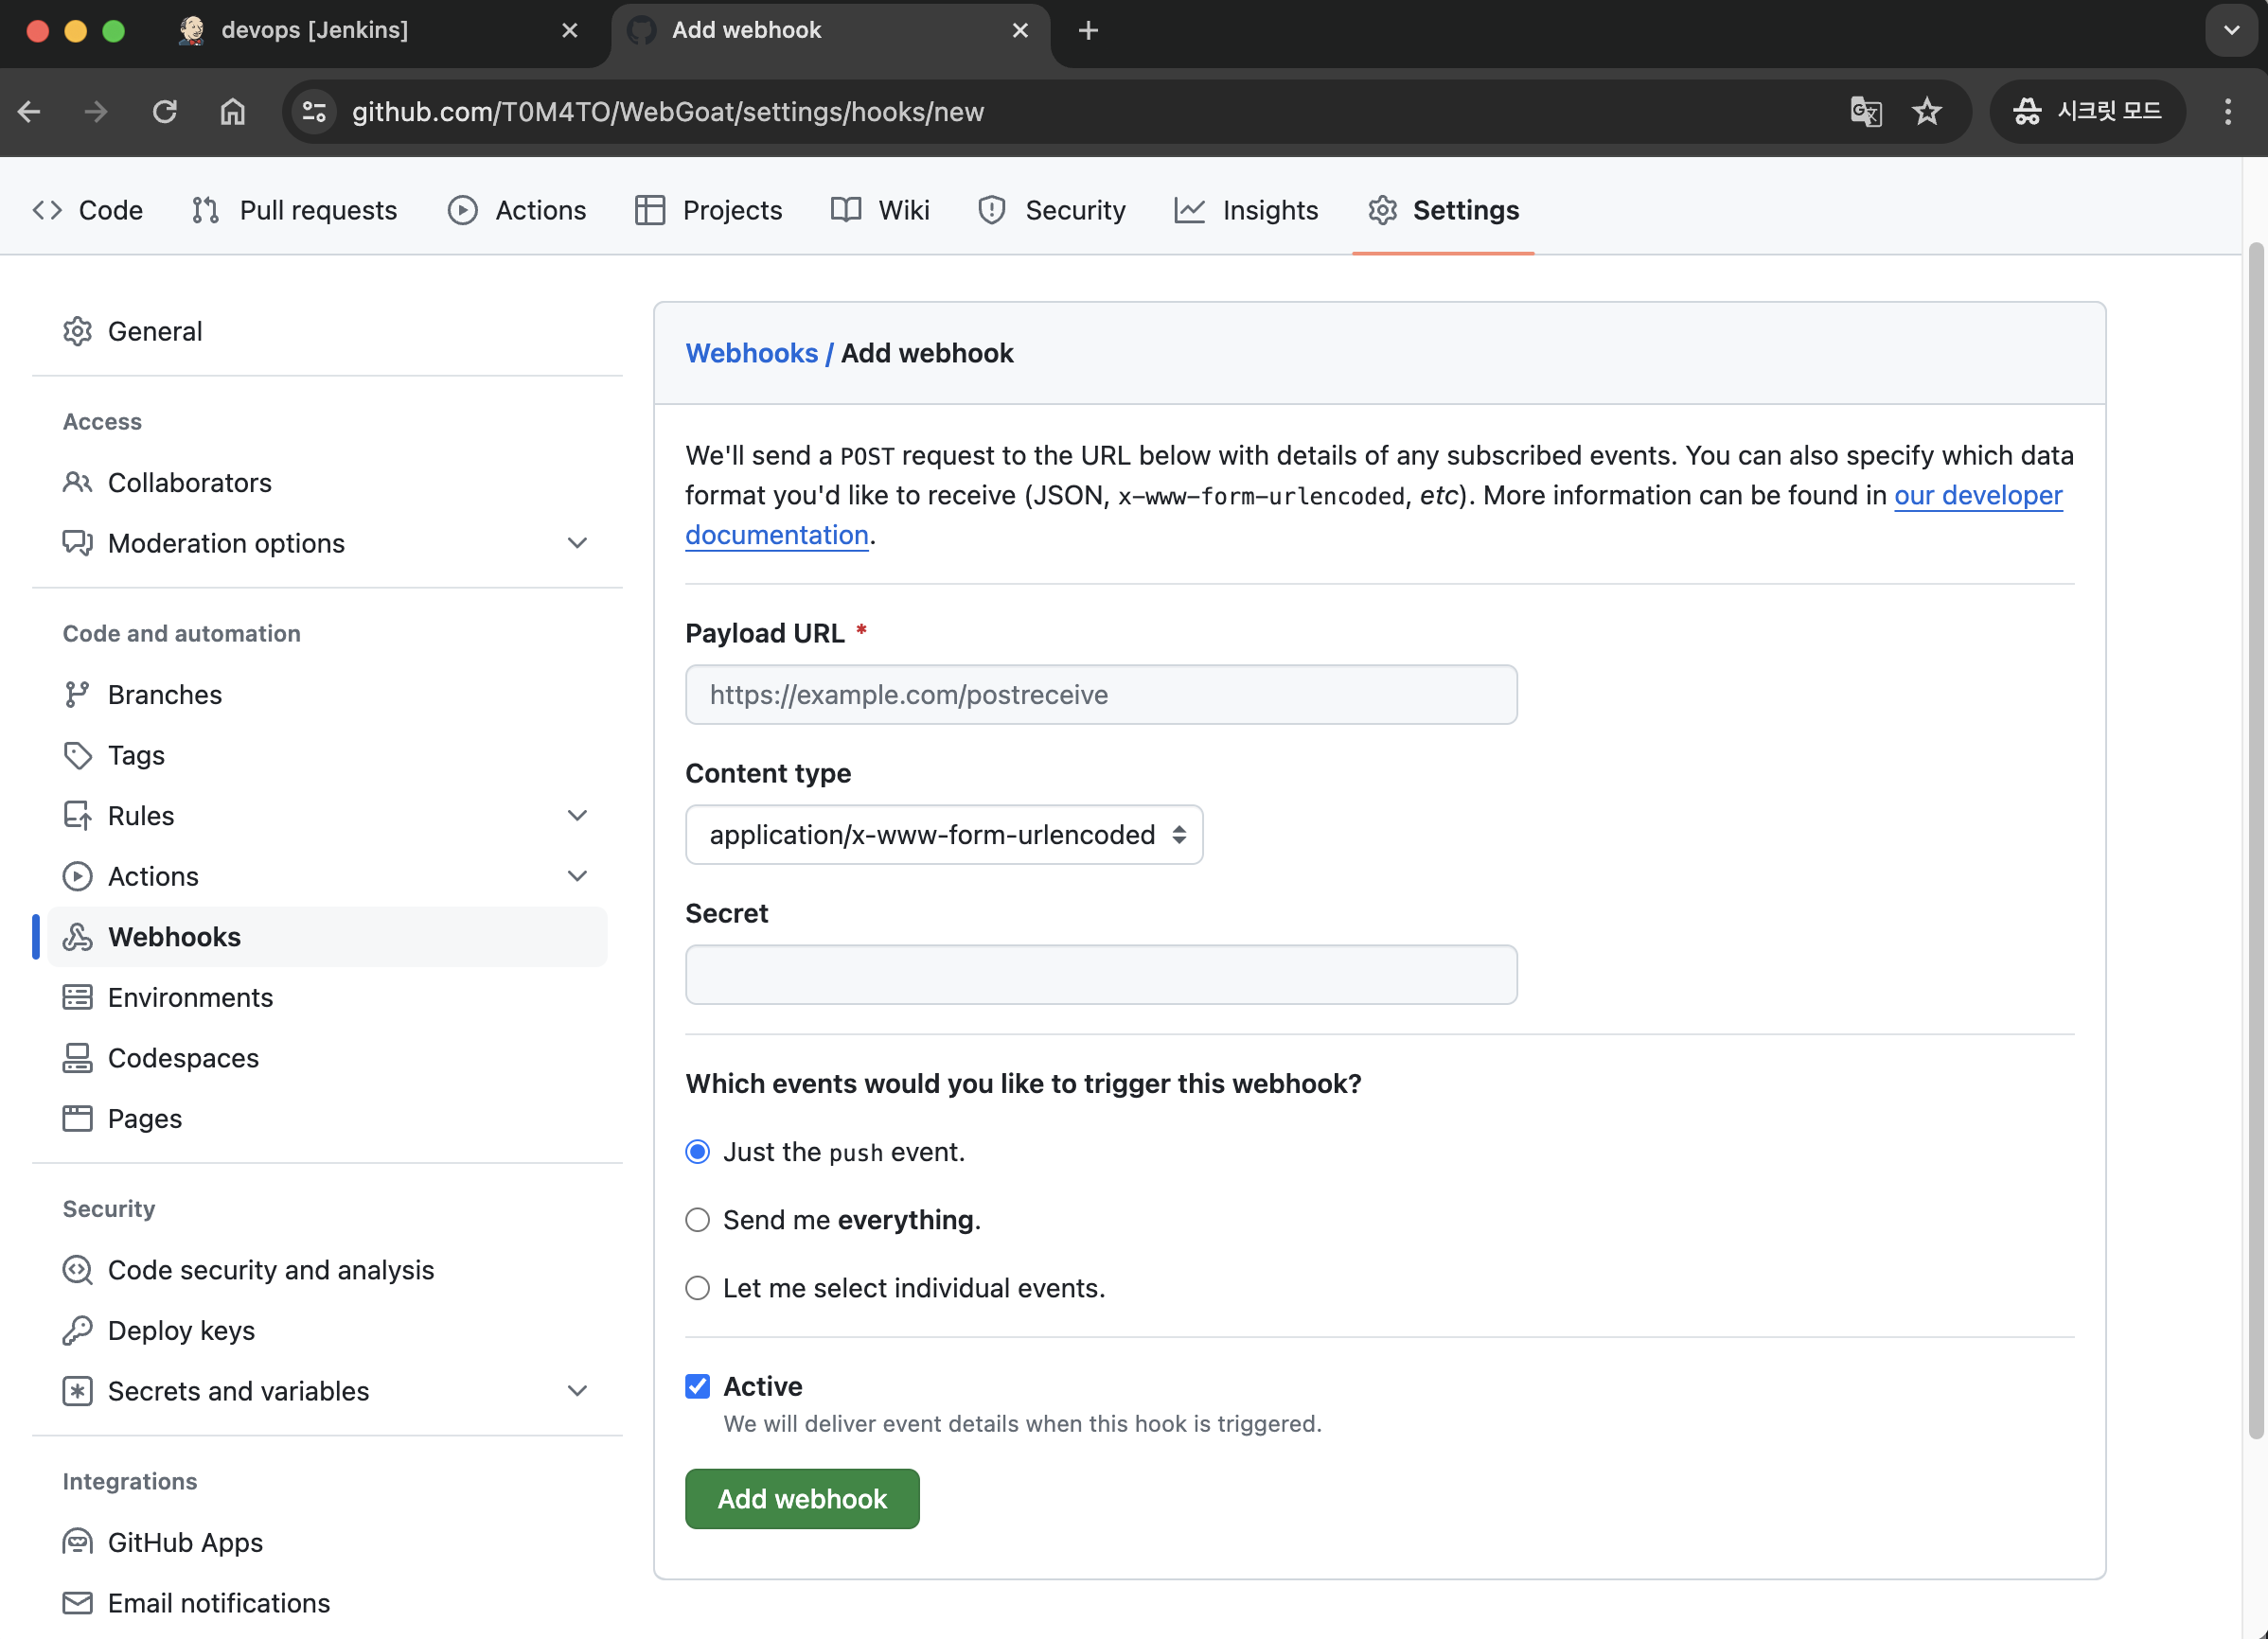
Task: Reload the page with the refresh icon
Action: (165, 111)
